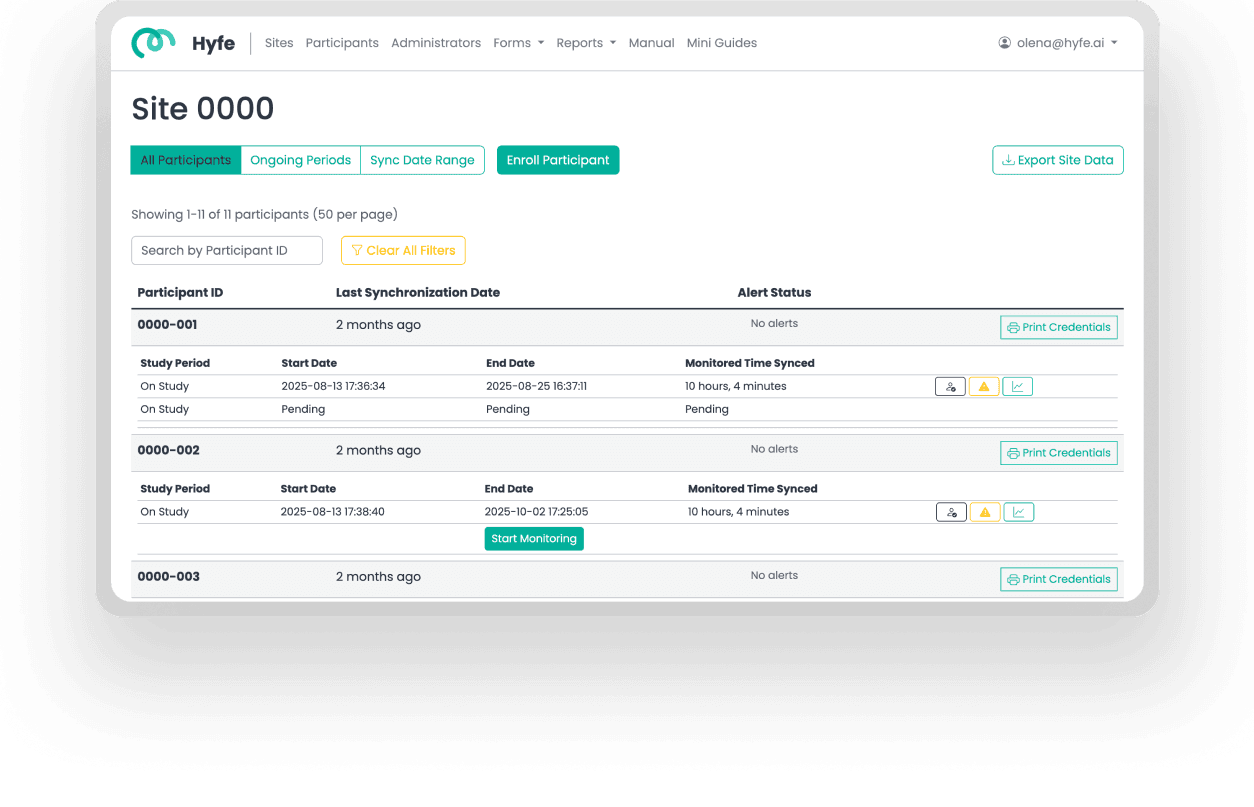
Task: Click the warning triangle icon for 0000-002
Action: point(984,511)
